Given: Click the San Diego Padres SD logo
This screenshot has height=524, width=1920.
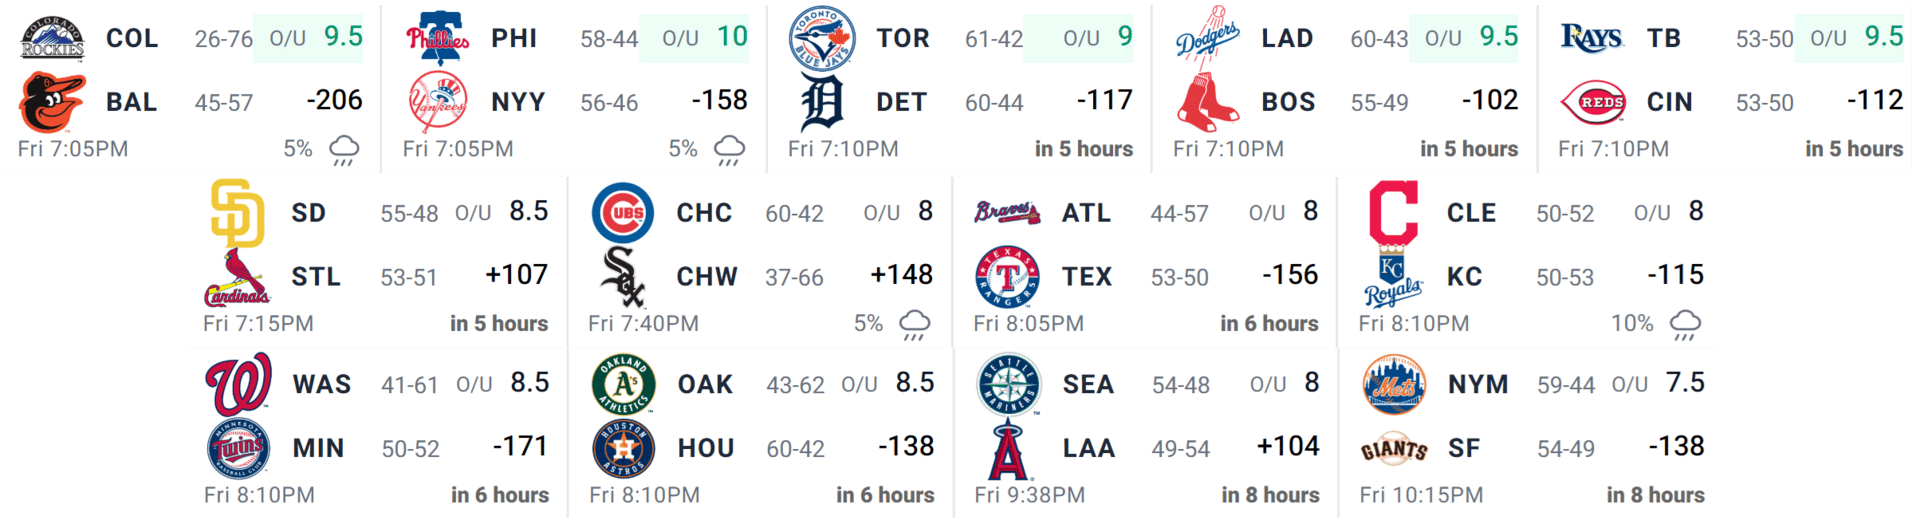Looking at the screenshot, I should 238,213.
